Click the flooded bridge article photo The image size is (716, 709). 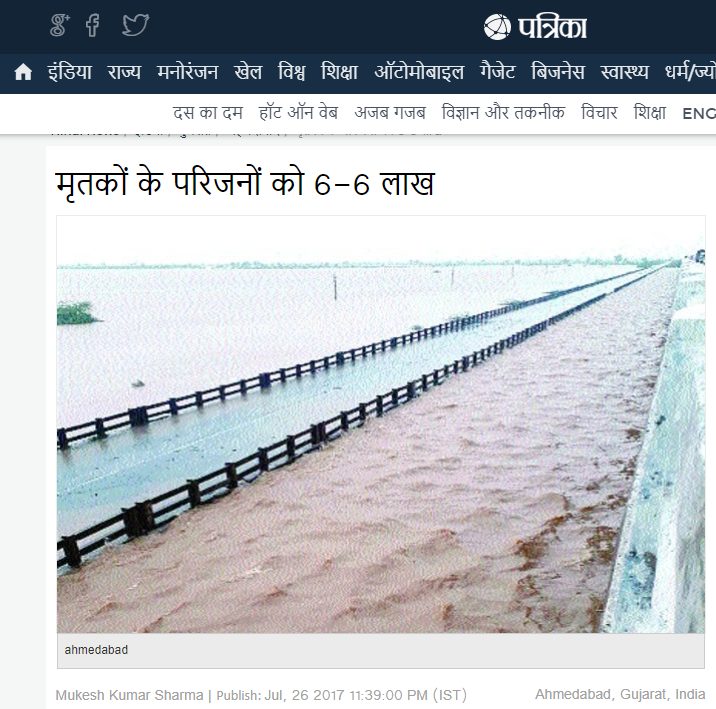(381, 424)
